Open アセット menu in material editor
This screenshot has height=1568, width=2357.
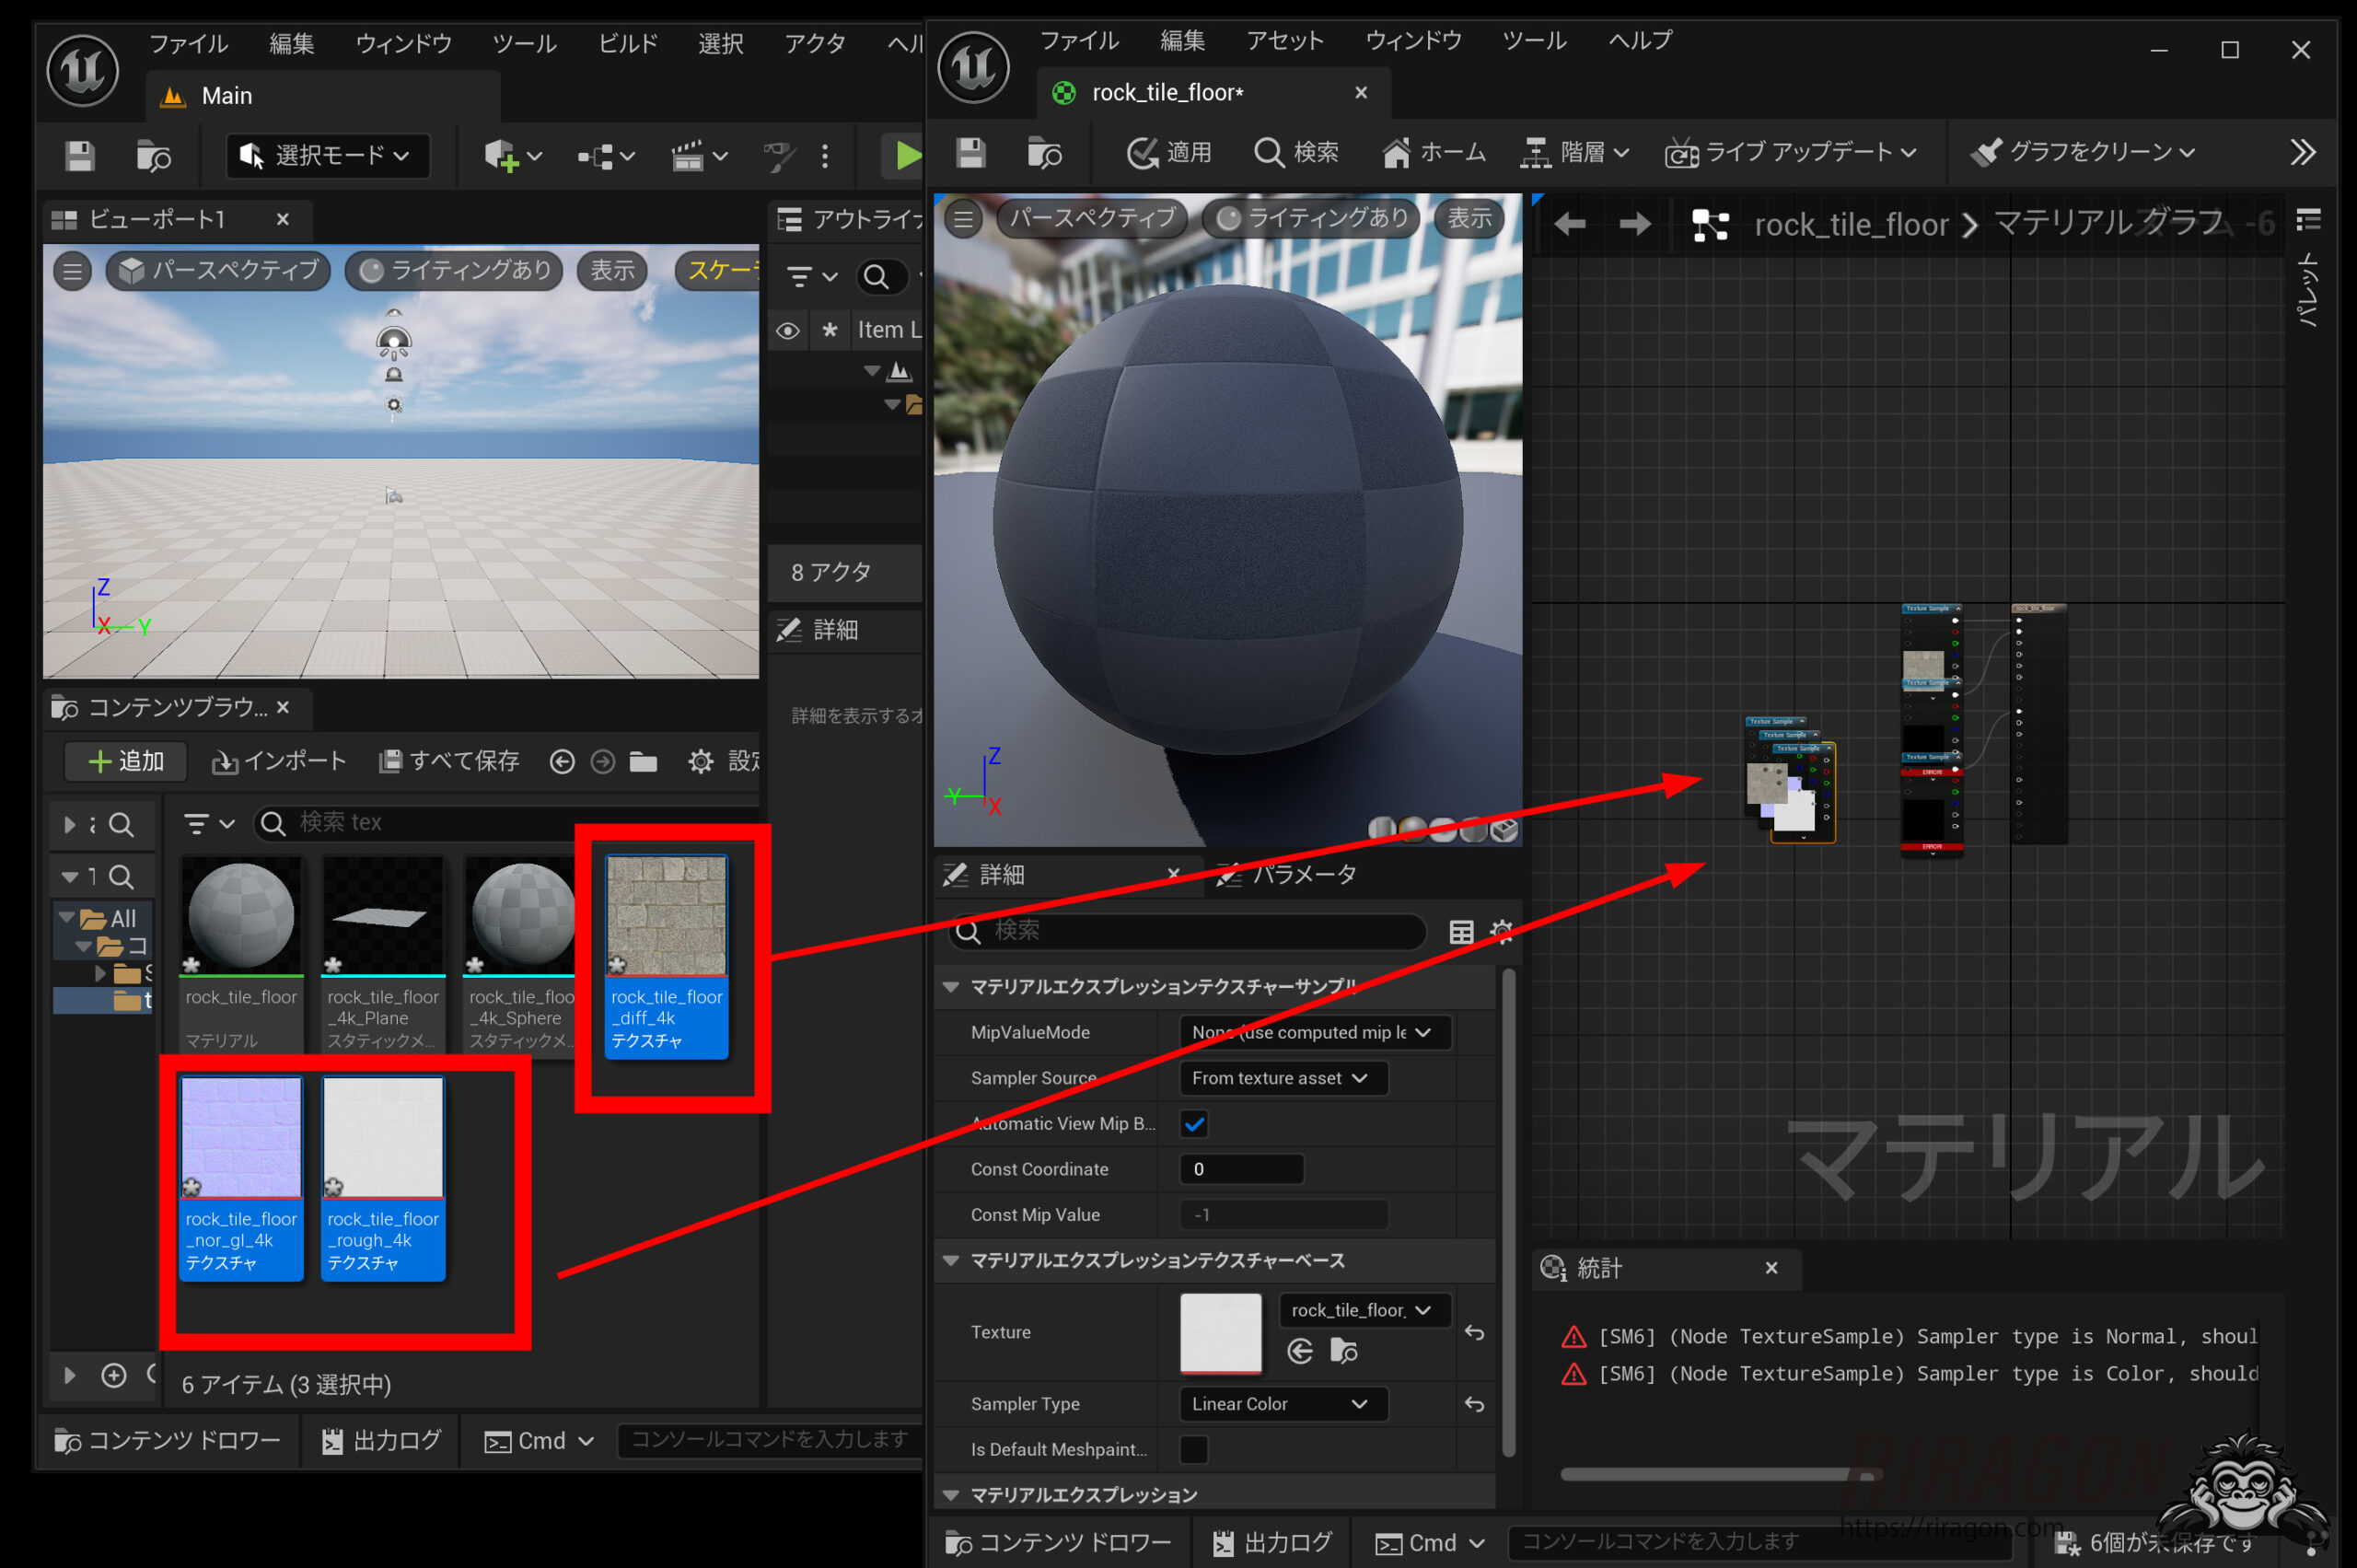1284,41
